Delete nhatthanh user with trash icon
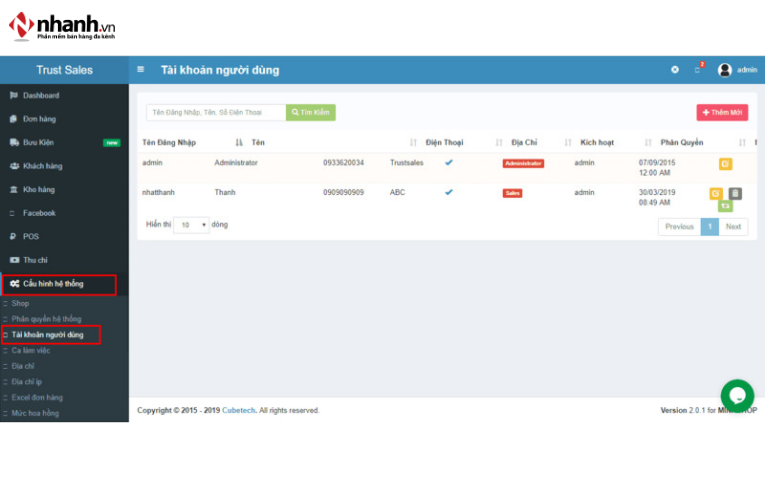 (x=735, y=194)
